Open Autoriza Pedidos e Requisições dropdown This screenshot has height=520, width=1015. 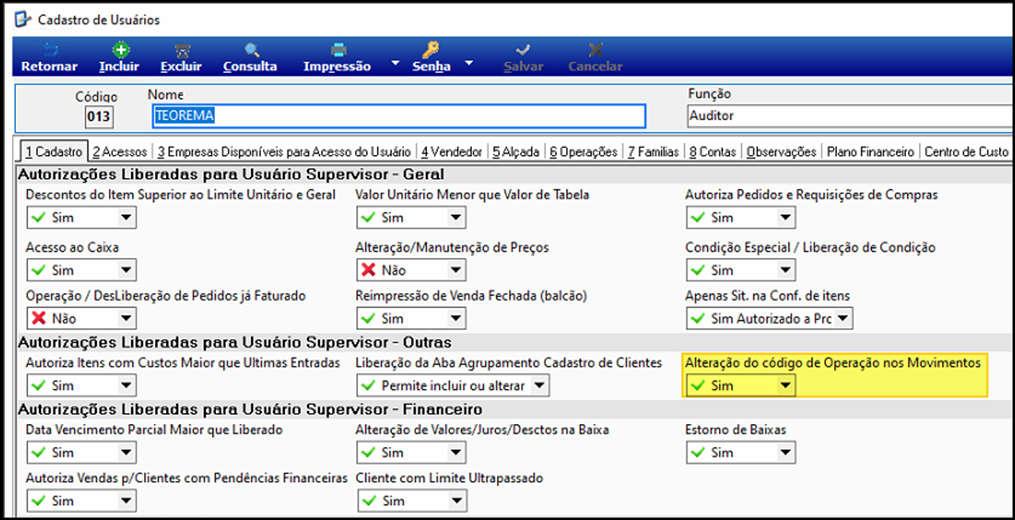786,218
